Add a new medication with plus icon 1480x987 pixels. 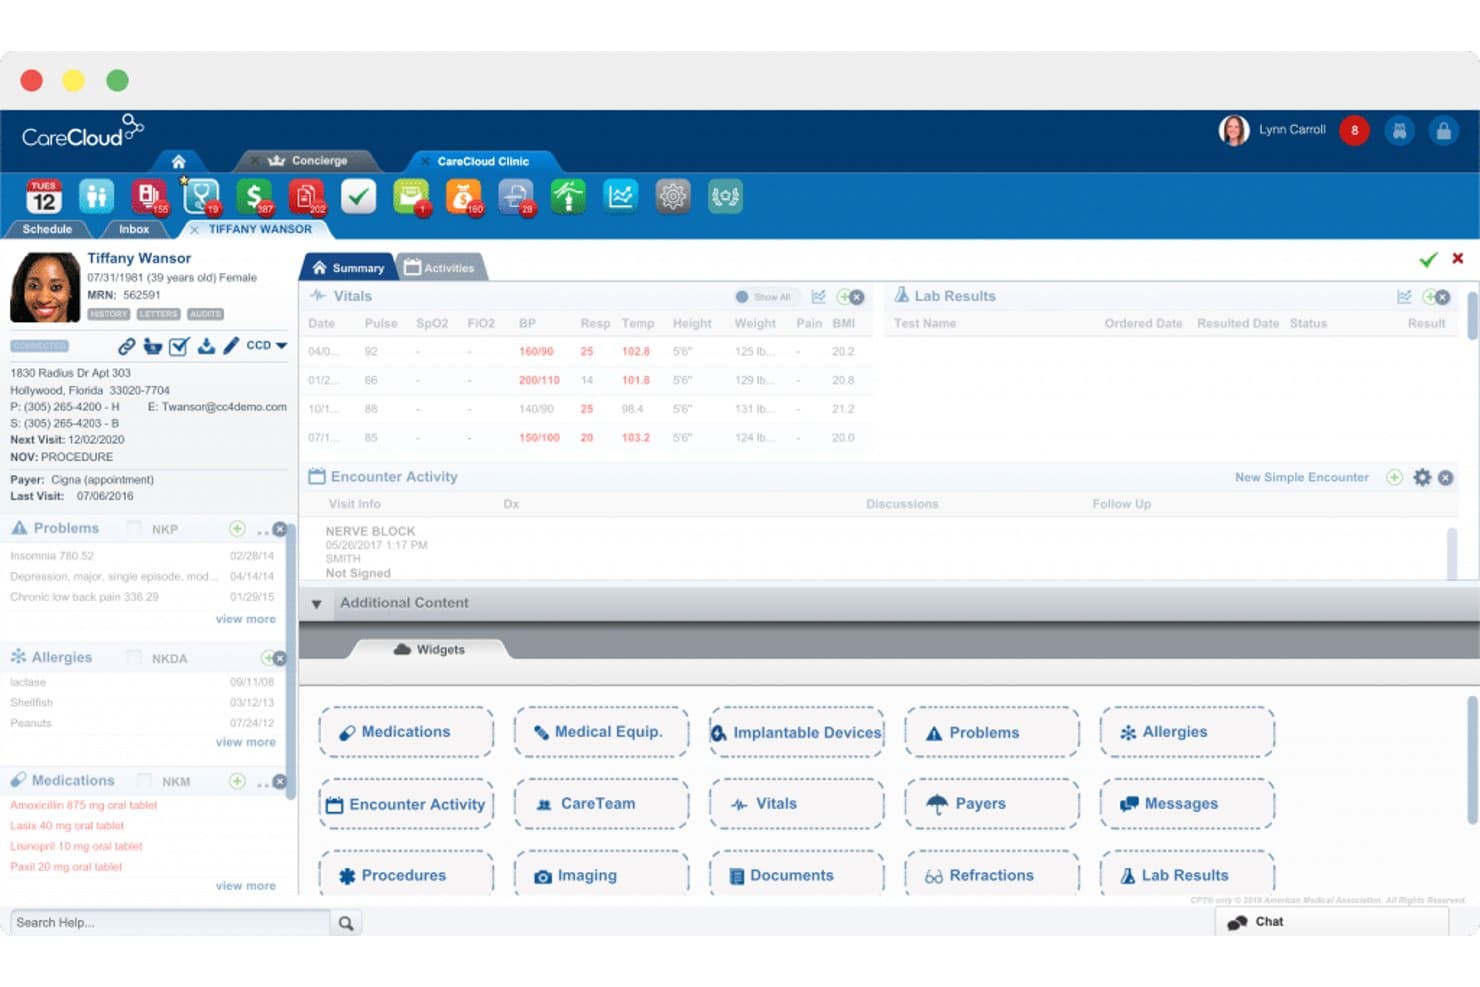click(x=237, y=781)
